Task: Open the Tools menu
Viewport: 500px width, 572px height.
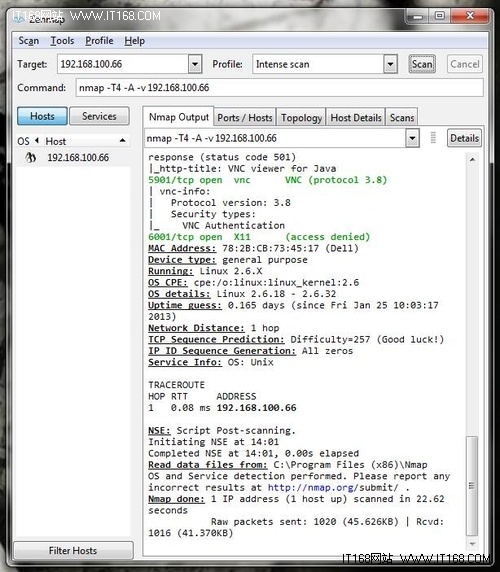Action: click(62, 41)
